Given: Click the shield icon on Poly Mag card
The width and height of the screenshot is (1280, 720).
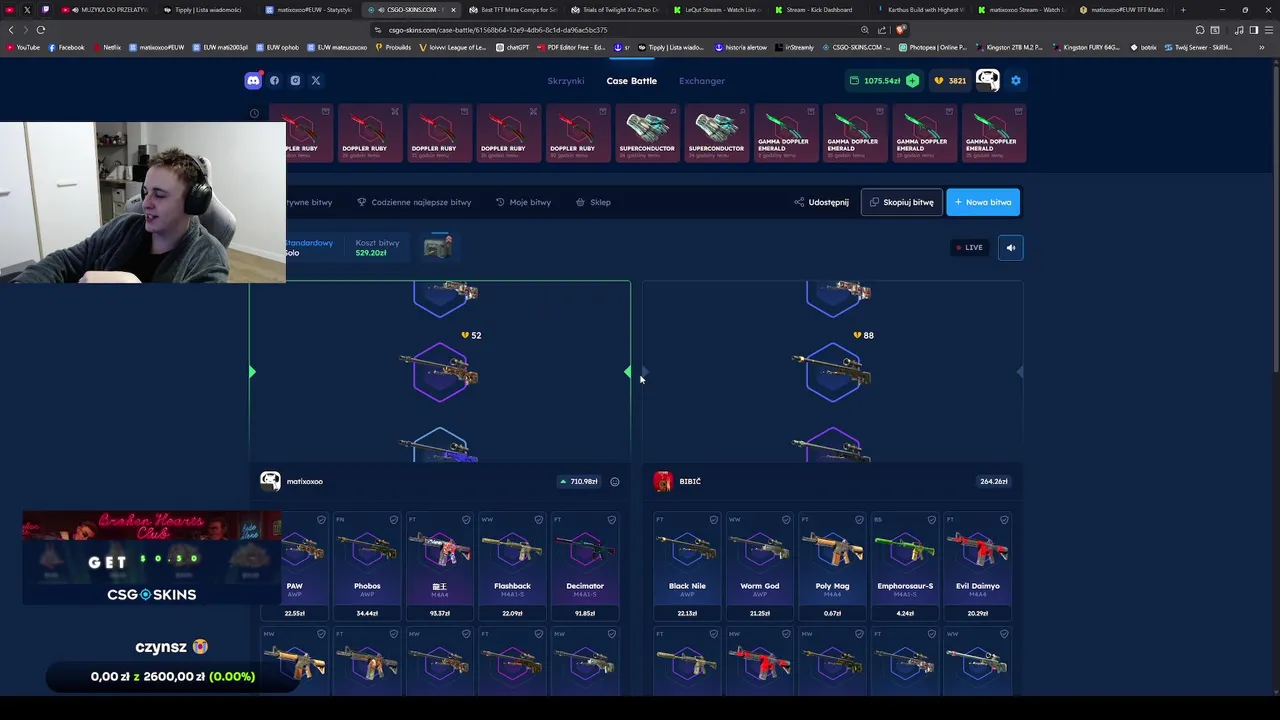Looking at the screenshot, I should pos(858,519).
